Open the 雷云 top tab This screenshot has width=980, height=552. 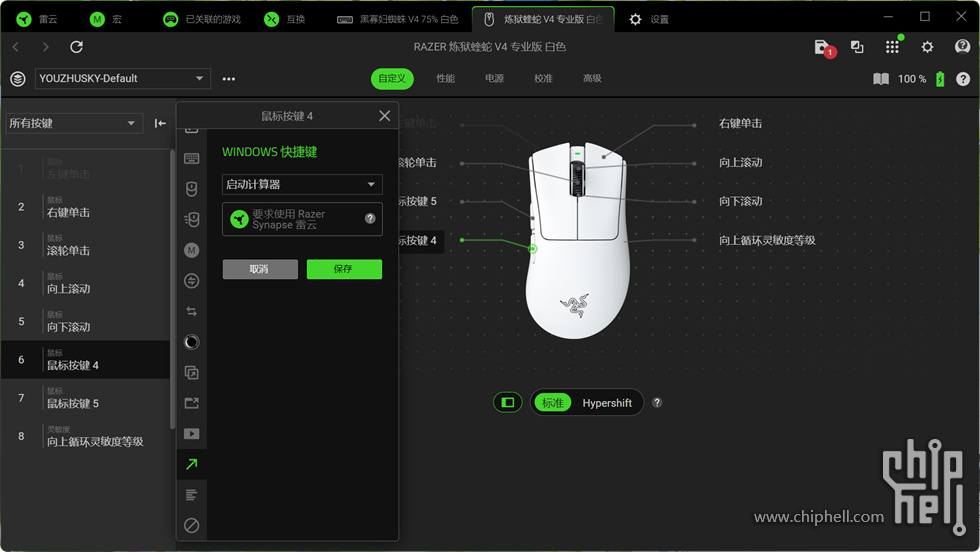[x=38, y=19]
